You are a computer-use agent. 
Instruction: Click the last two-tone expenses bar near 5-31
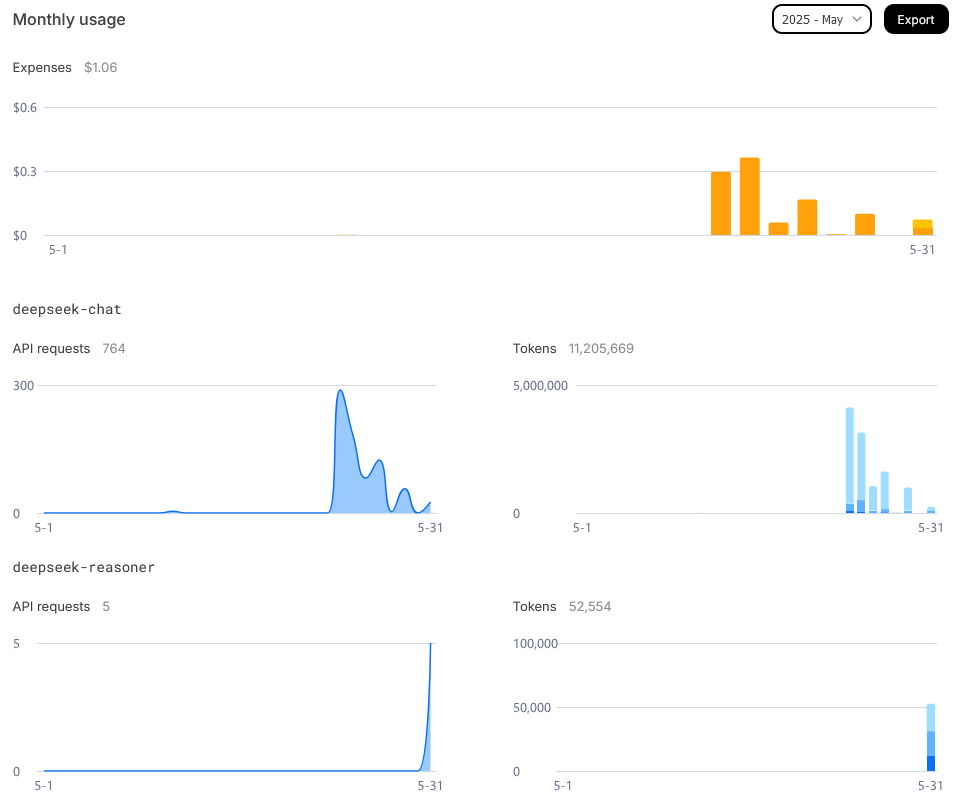click(922, 228)
